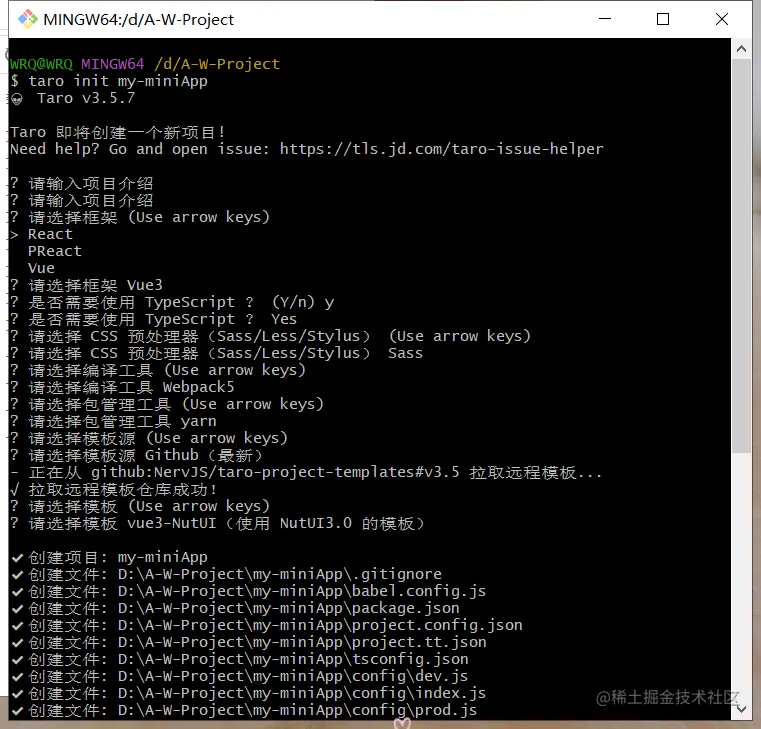Viewport: 761px width, 729px height.
Task: Click the scrollbar down arrow
Action: click(x=741, y=709)
